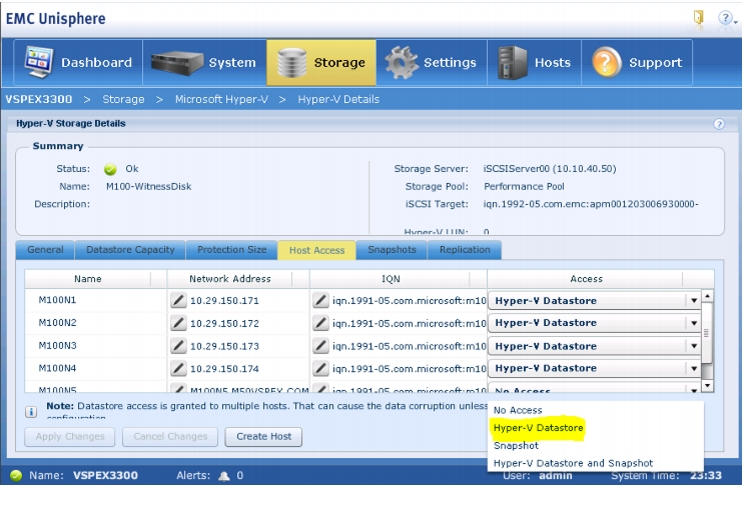Edit IQN pencil icon for M100N1 row

click(321, 300)
